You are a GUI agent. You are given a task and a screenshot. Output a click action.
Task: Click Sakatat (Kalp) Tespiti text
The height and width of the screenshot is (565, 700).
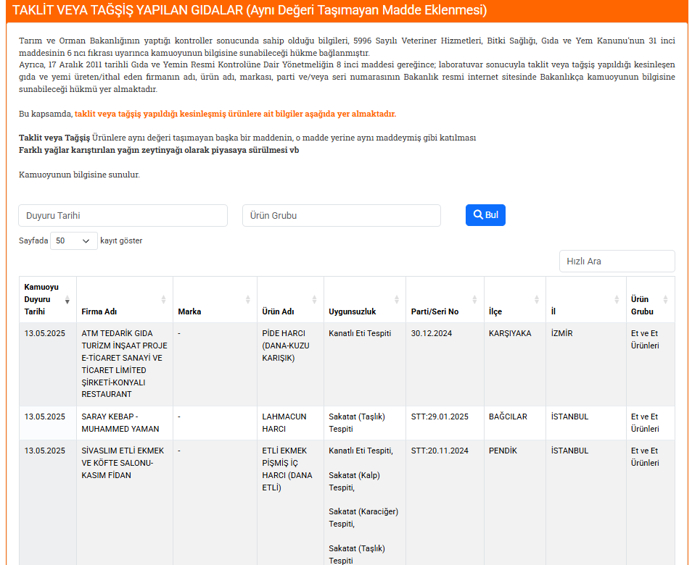(354, 482)
